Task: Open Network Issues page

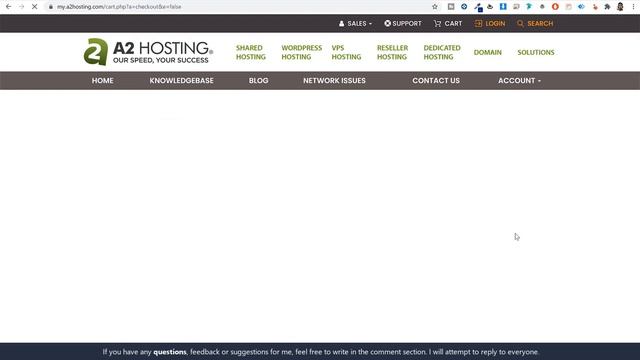Action: tap(334, 81)
